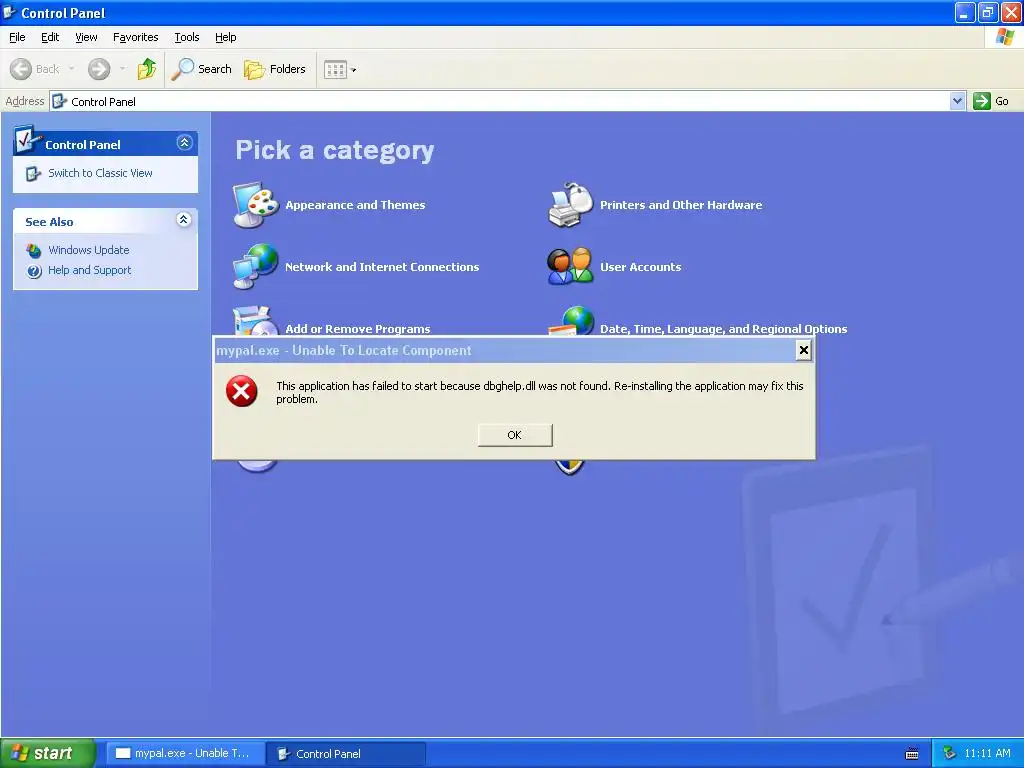
Task: Click the Control Panel icon in Address bar
Action: click(x=59, y=101)
